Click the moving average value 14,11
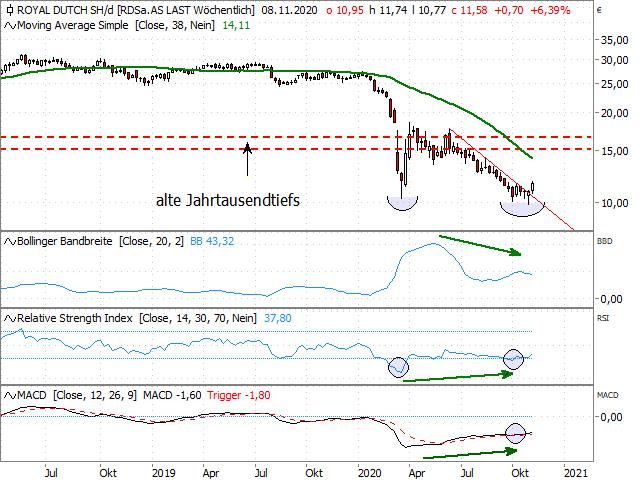Image resolution: width=640 pixels, height=480 pixels. coord(236,25)
